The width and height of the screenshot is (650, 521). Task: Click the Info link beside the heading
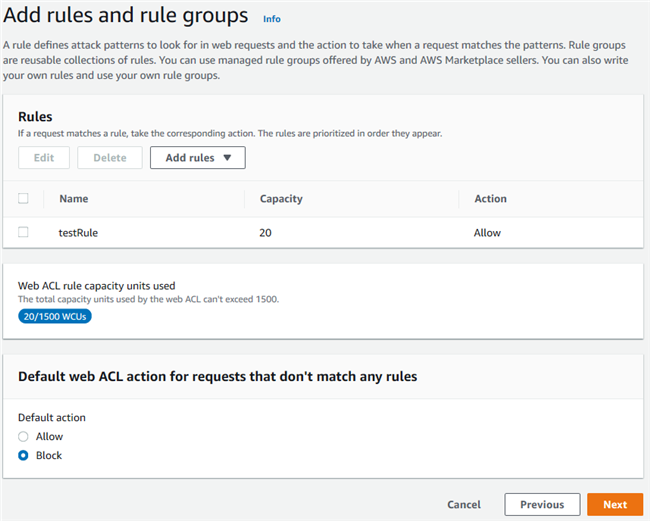tap(271, 19)
